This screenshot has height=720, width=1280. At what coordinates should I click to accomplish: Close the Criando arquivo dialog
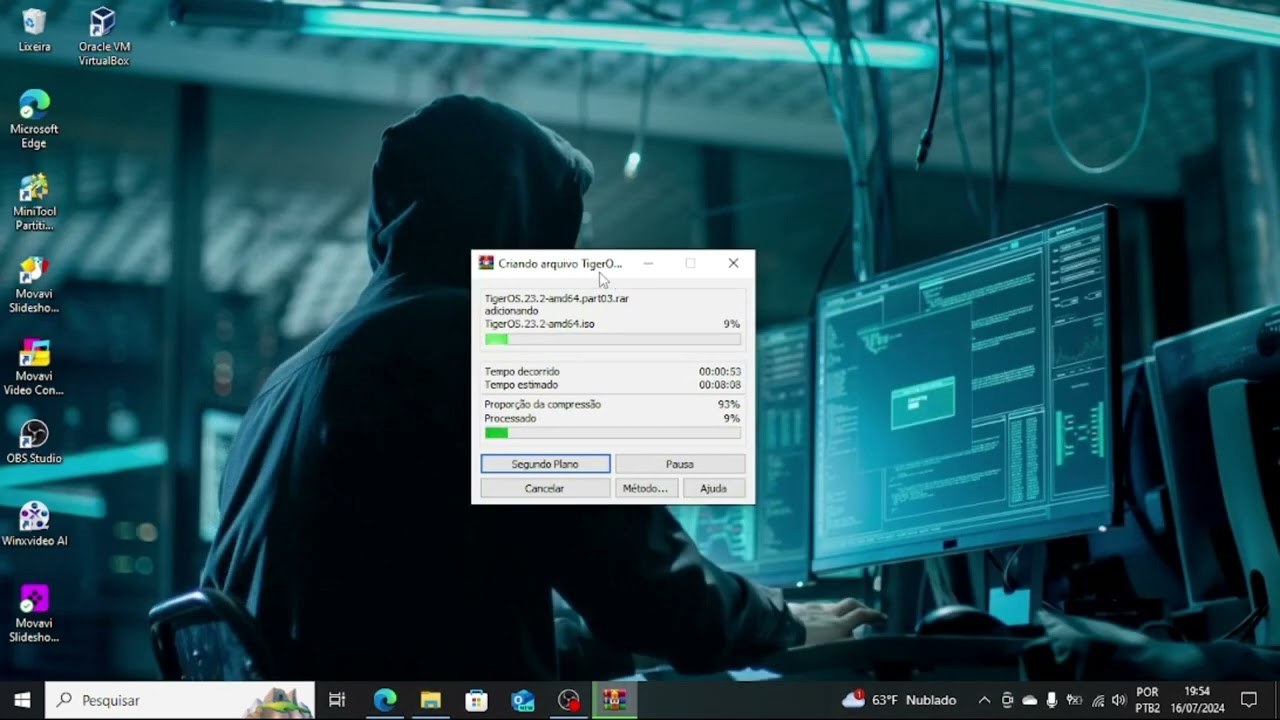(733, 263)
